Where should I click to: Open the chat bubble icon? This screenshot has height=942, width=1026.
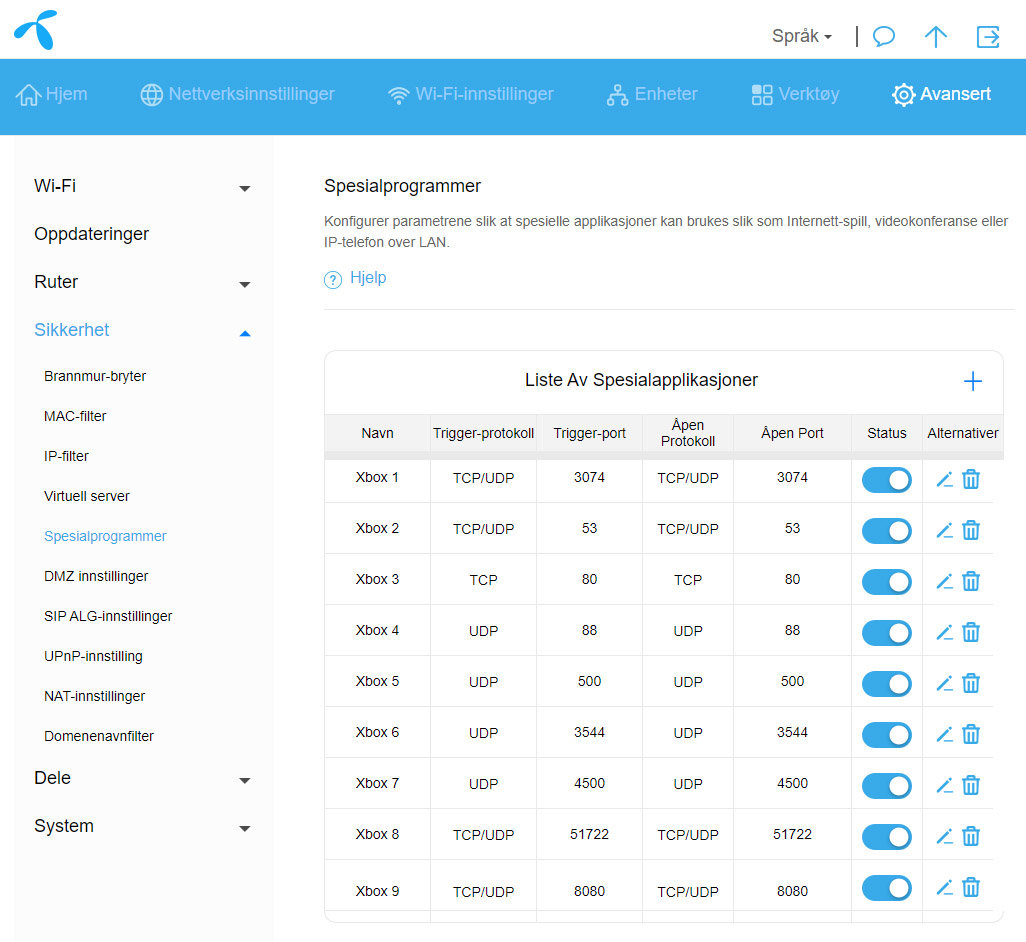coord(883,37)
